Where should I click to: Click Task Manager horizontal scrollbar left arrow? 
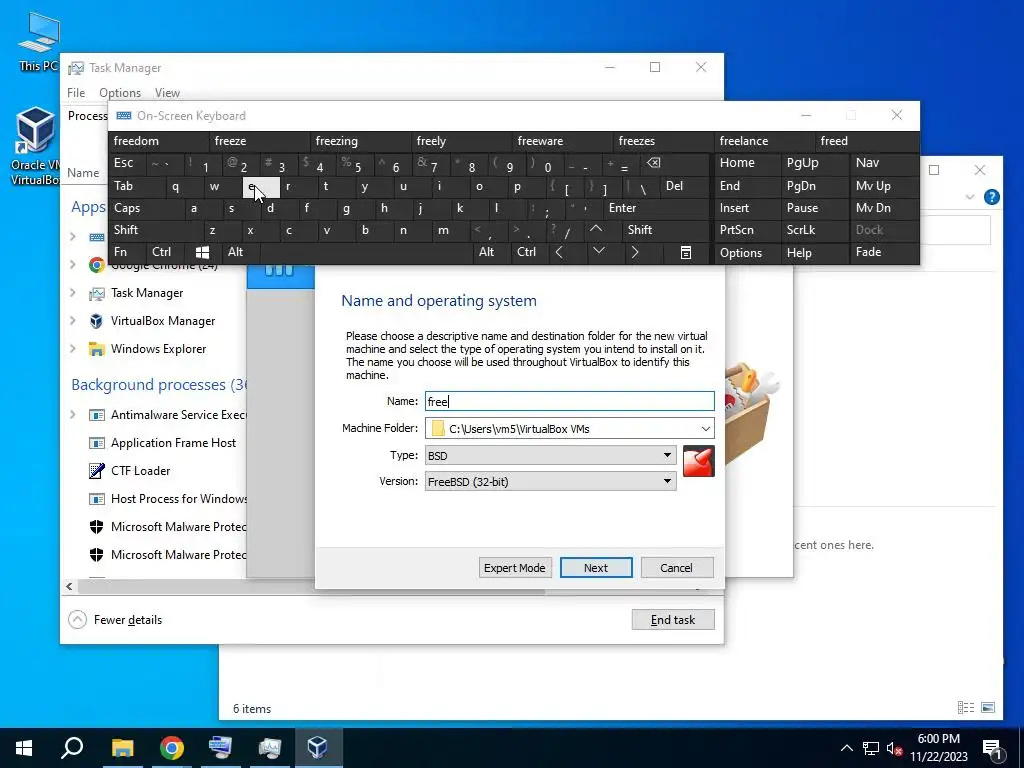69,586
